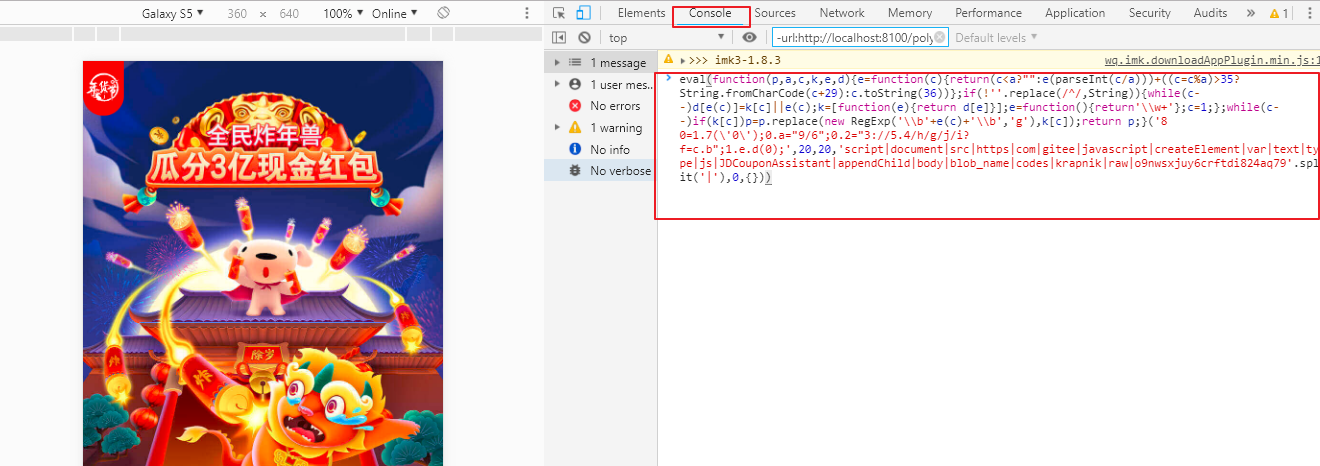Image resolution: width=1320 pixels, height=466 pixels.
Task: Click the rotate screen icon in the device toolbar
Action: [x=444, y=13]
